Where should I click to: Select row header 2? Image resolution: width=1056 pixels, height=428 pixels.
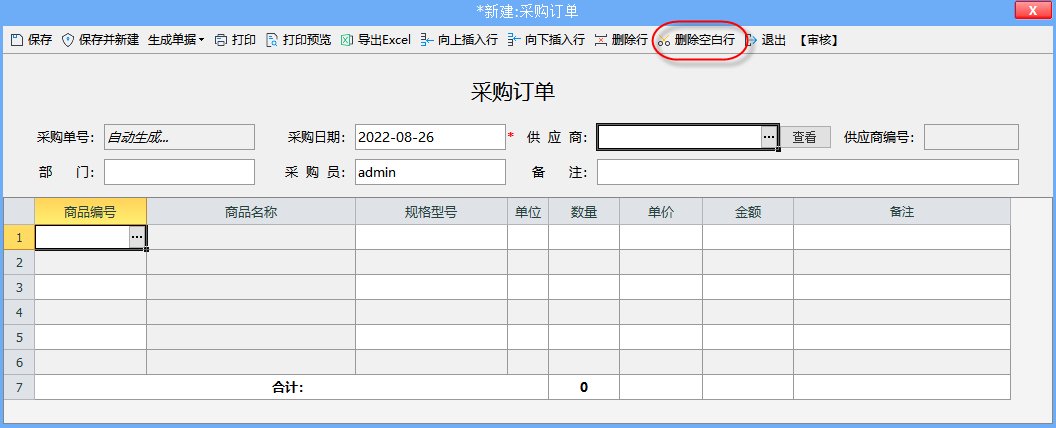[x=20, y=262]
